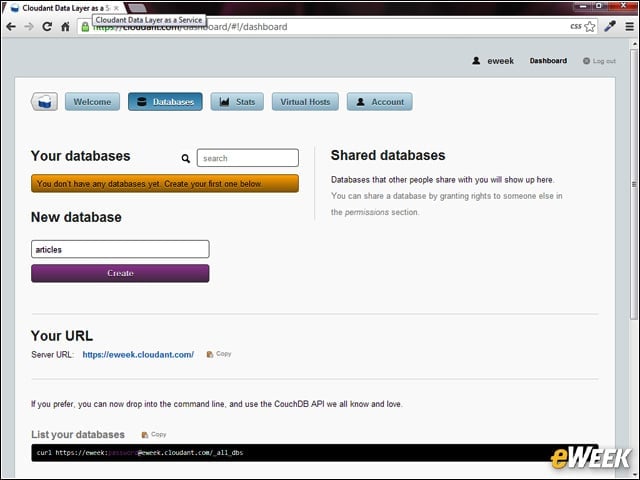
Task: Click the Shared databases heading
Action: click(388, 156)
